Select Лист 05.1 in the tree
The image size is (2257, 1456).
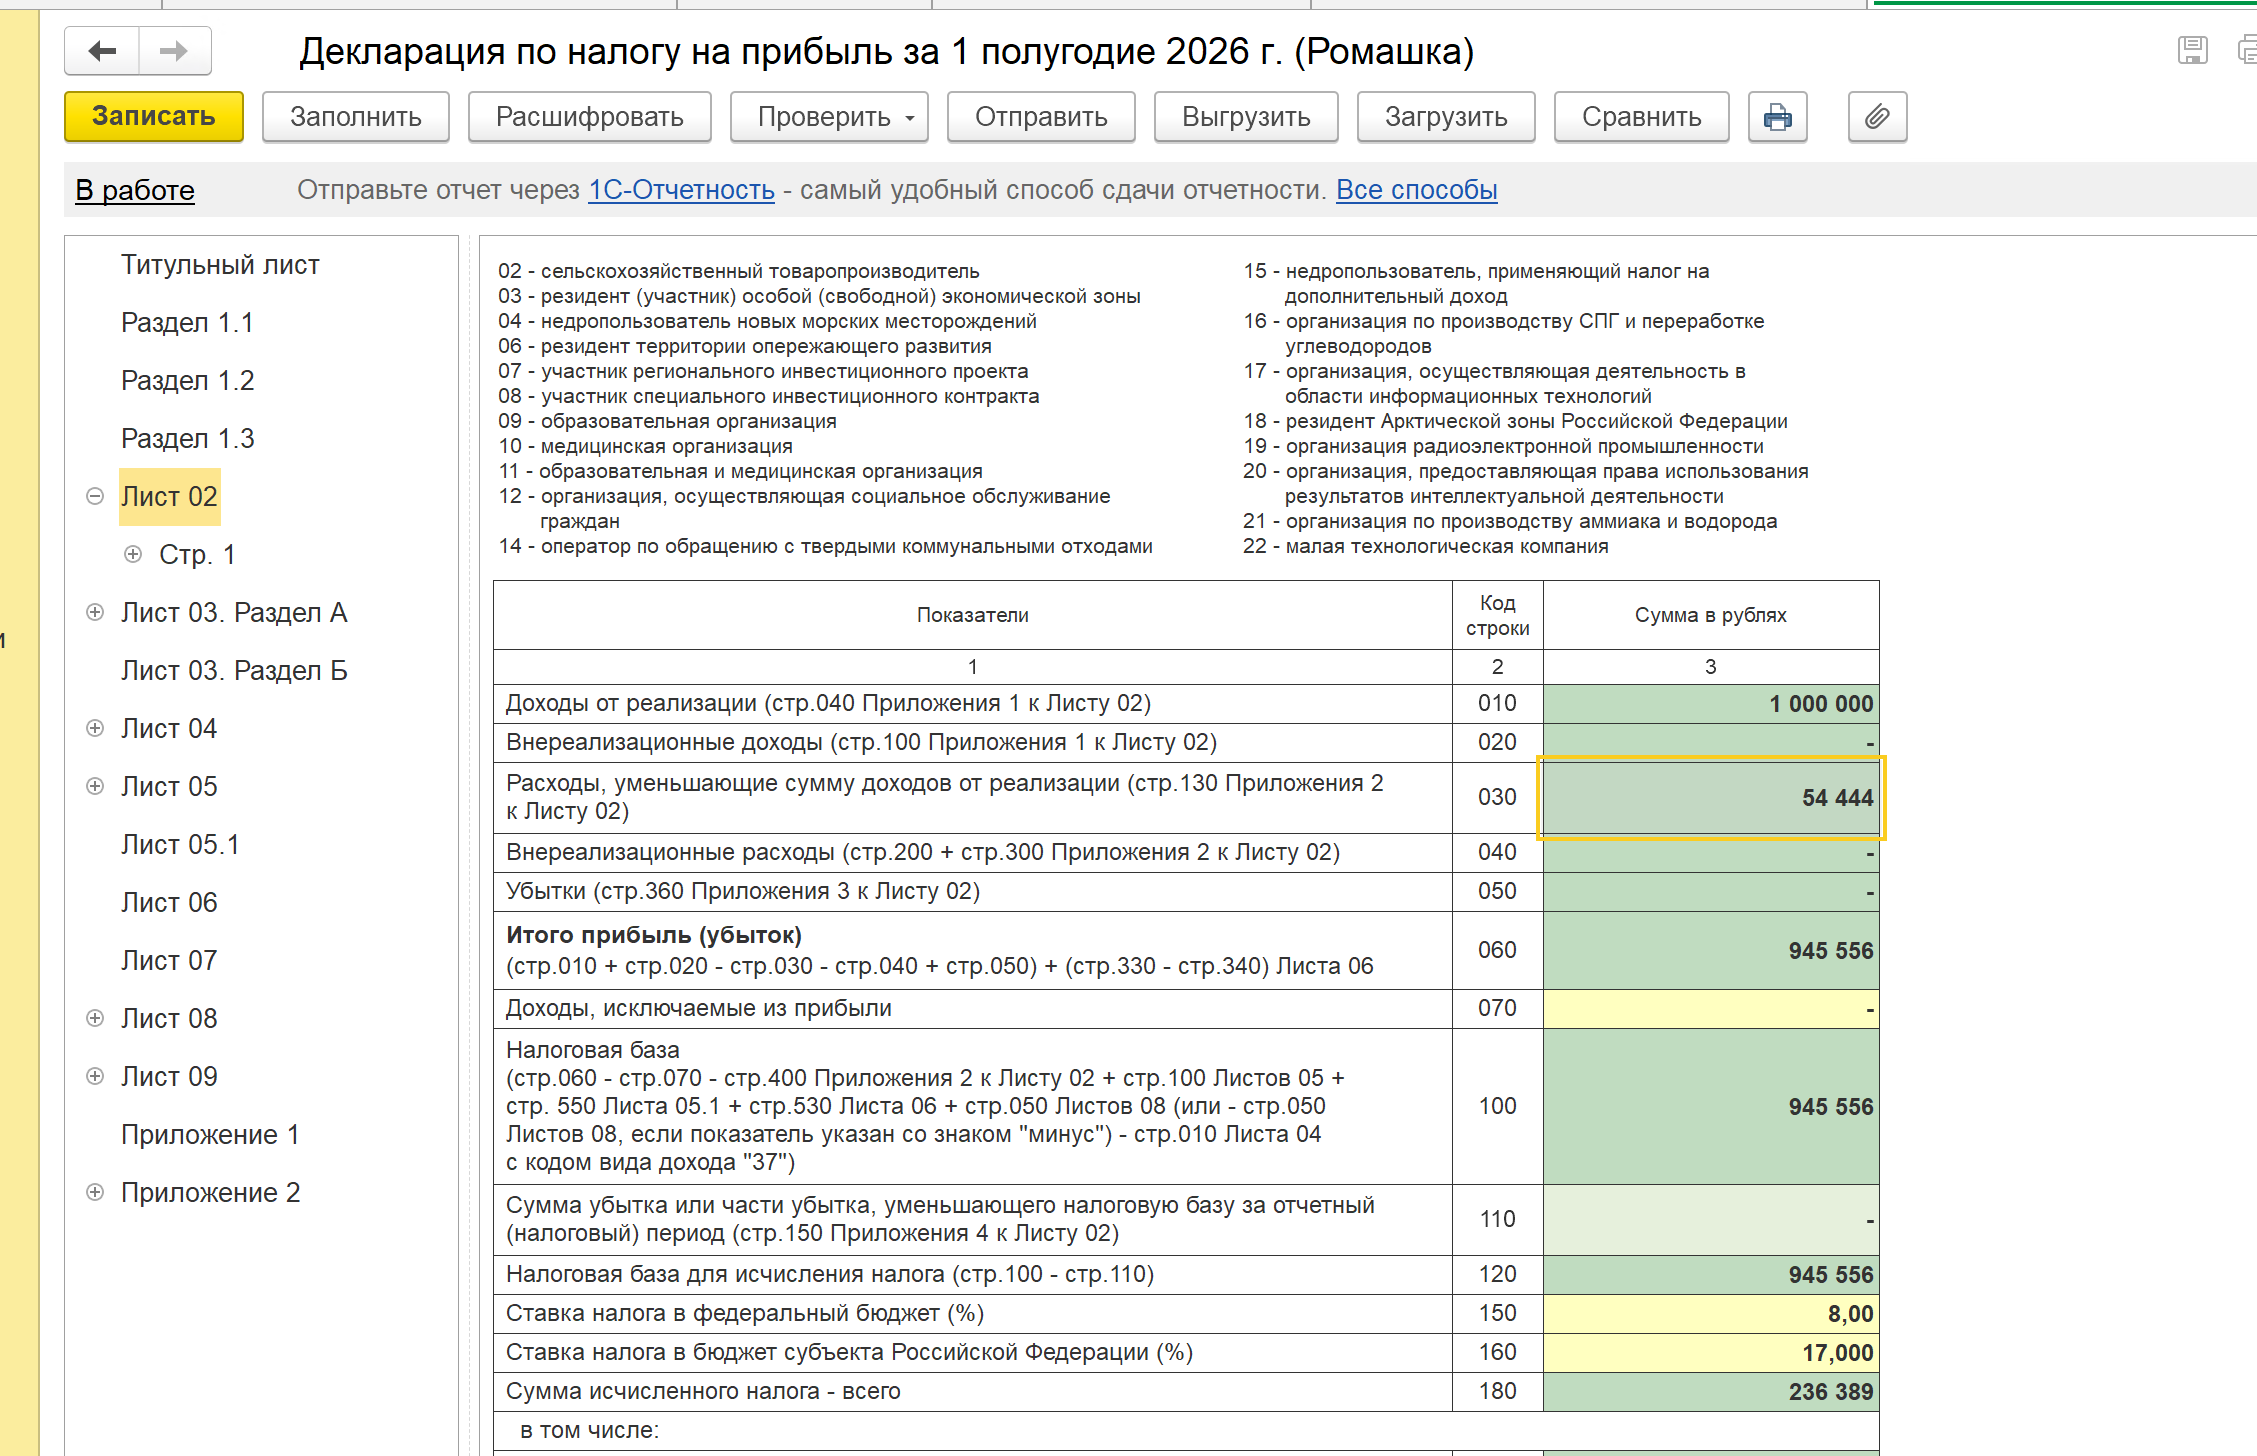pos(180,845)
